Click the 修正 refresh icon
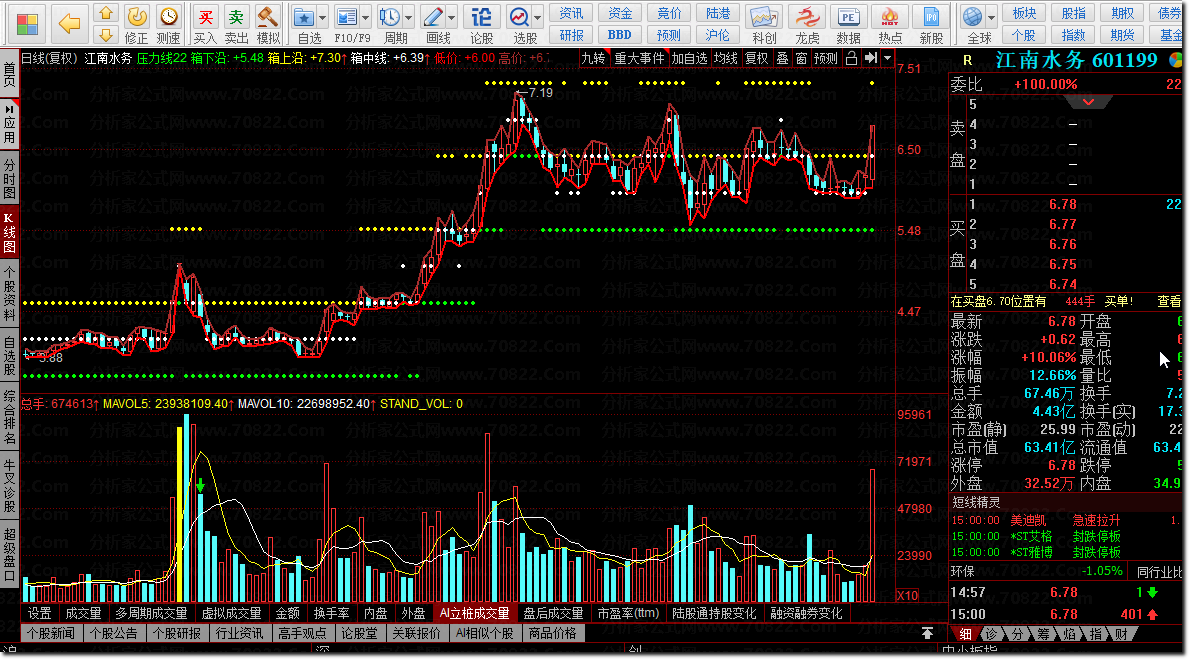Screen dimensions: 1191x660 click(137, 17)
